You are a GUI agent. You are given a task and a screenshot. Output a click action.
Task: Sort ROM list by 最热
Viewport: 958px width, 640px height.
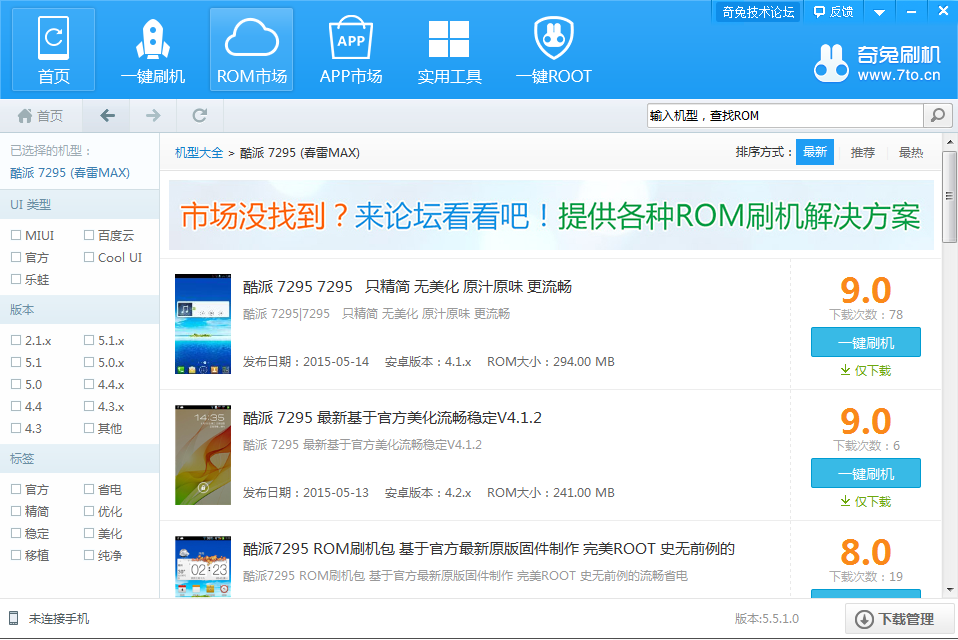pyautogui.click(x=910, y=153)
